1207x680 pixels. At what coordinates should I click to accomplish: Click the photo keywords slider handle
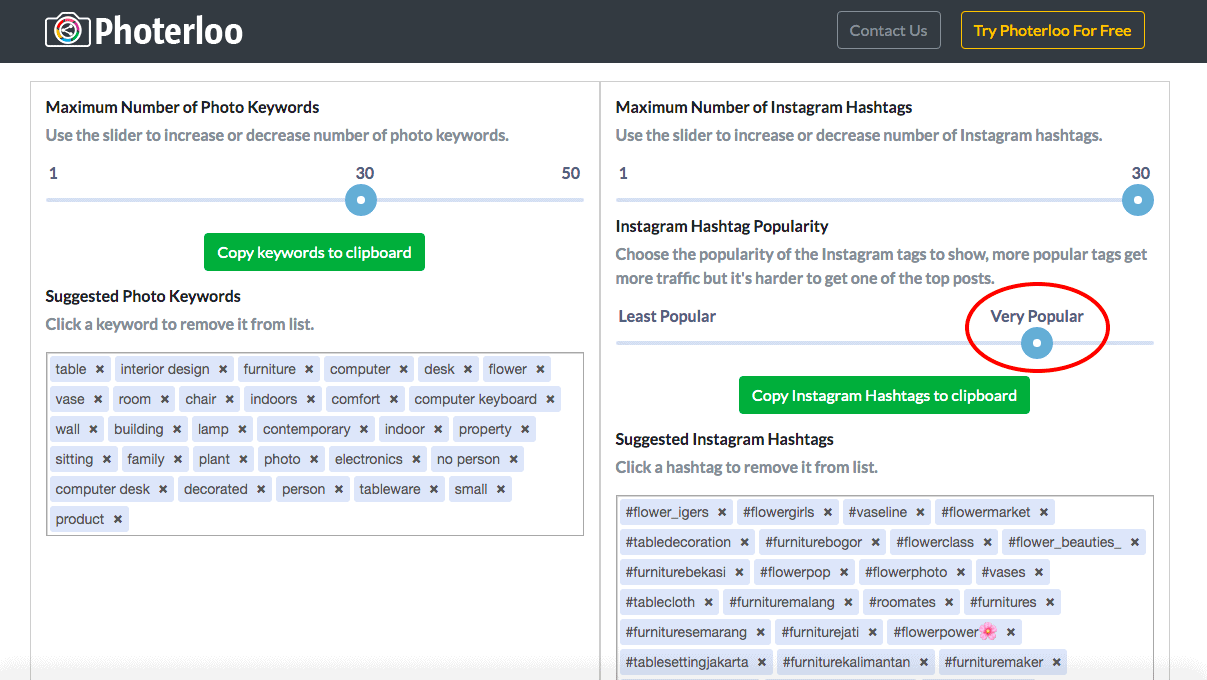[360, 200]
